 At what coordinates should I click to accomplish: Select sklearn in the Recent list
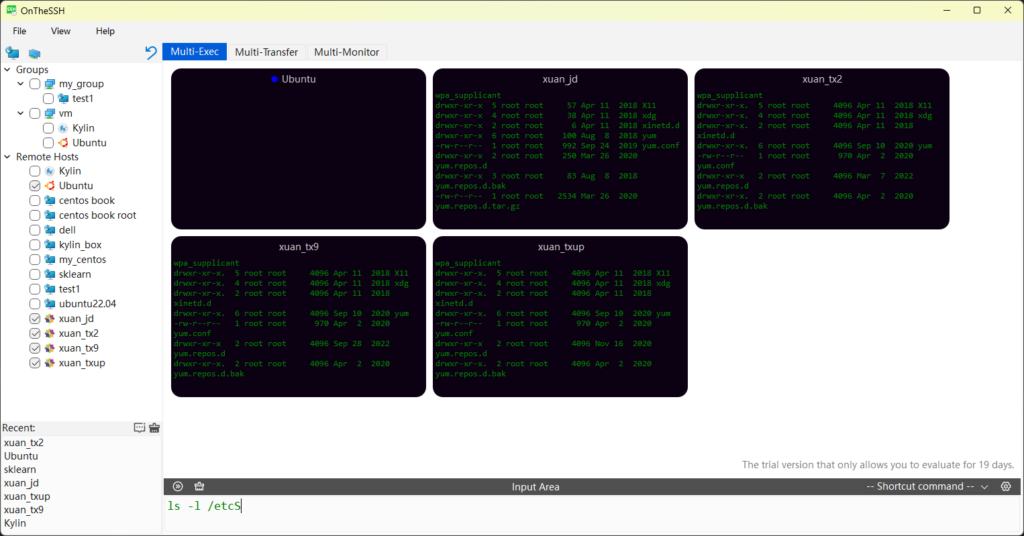pos(20,469)
